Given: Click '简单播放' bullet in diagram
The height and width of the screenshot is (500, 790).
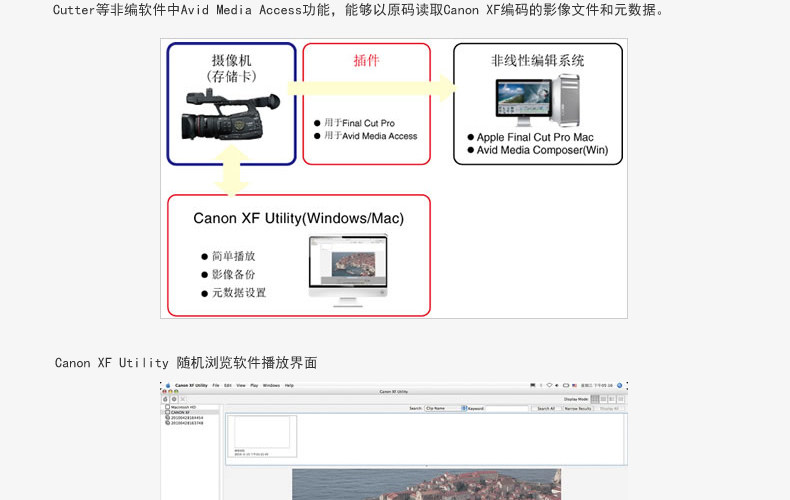Looking at the screenshot, I should 234,256.
